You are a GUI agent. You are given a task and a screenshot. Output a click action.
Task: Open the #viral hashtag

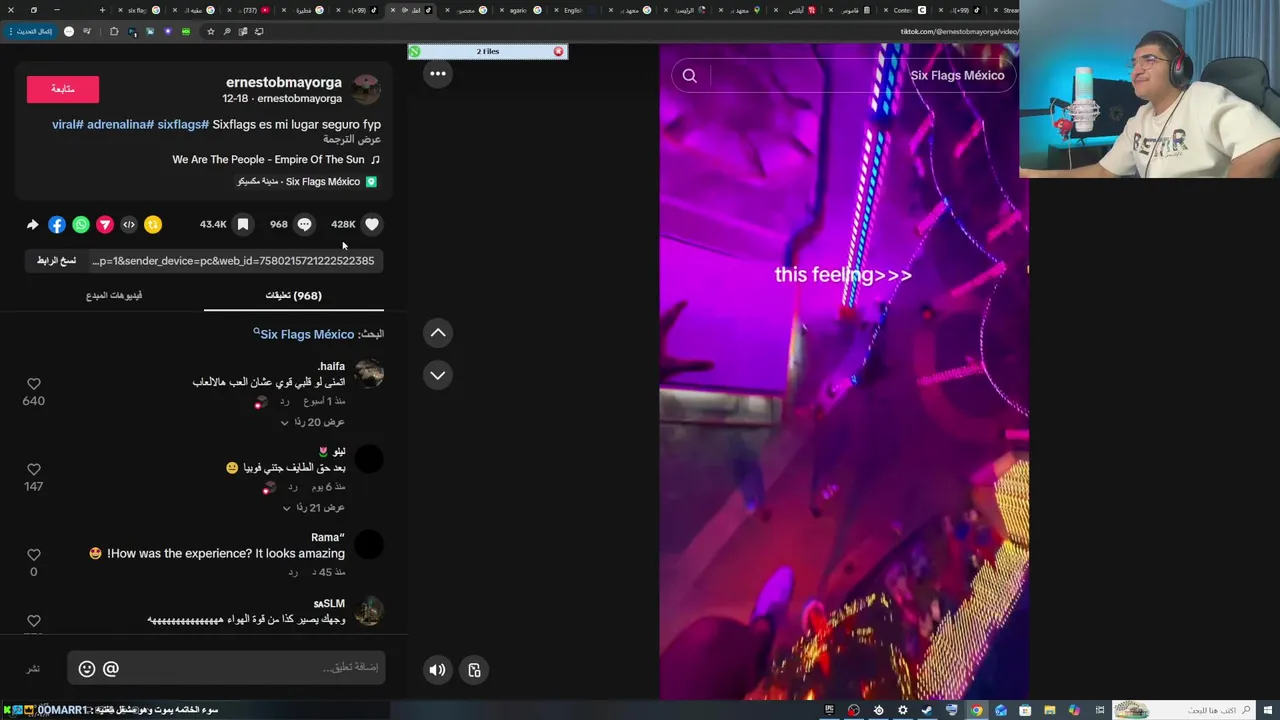tap(67, 124)
